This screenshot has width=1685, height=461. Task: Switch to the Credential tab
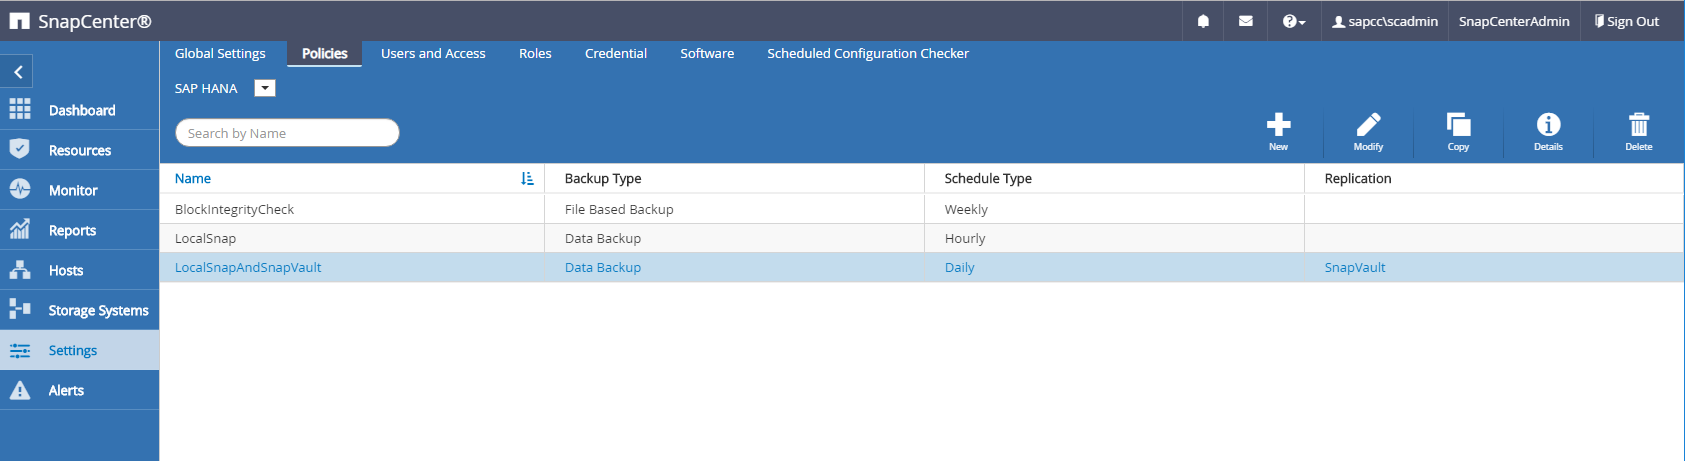tap(615, 53)
